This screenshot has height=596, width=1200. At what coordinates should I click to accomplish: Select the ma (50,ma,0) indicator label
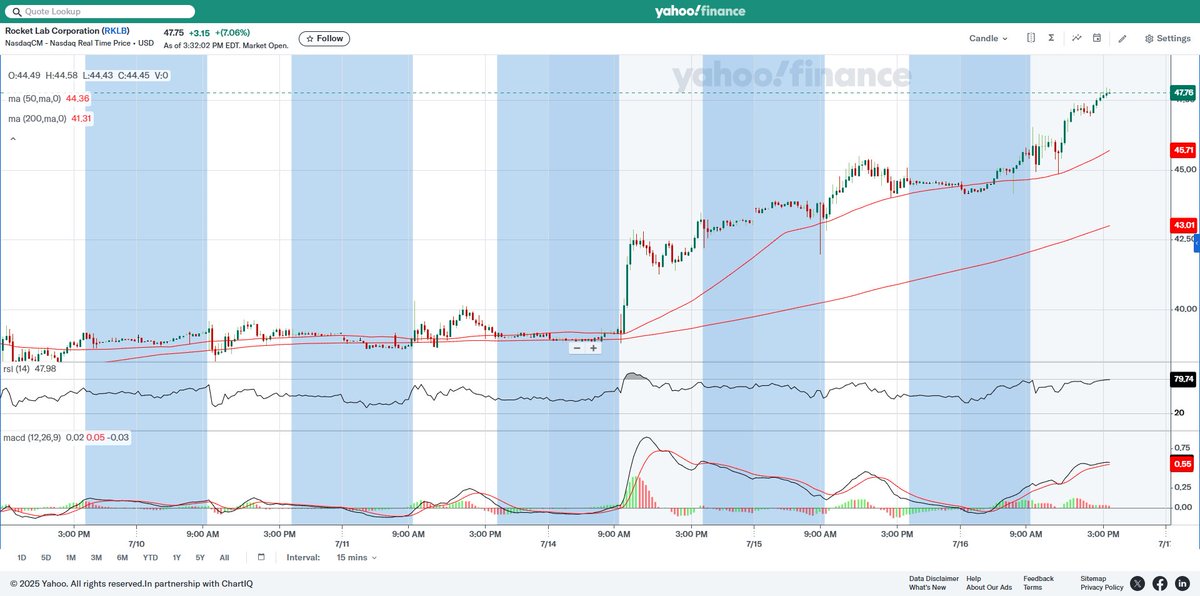point(35,98)
